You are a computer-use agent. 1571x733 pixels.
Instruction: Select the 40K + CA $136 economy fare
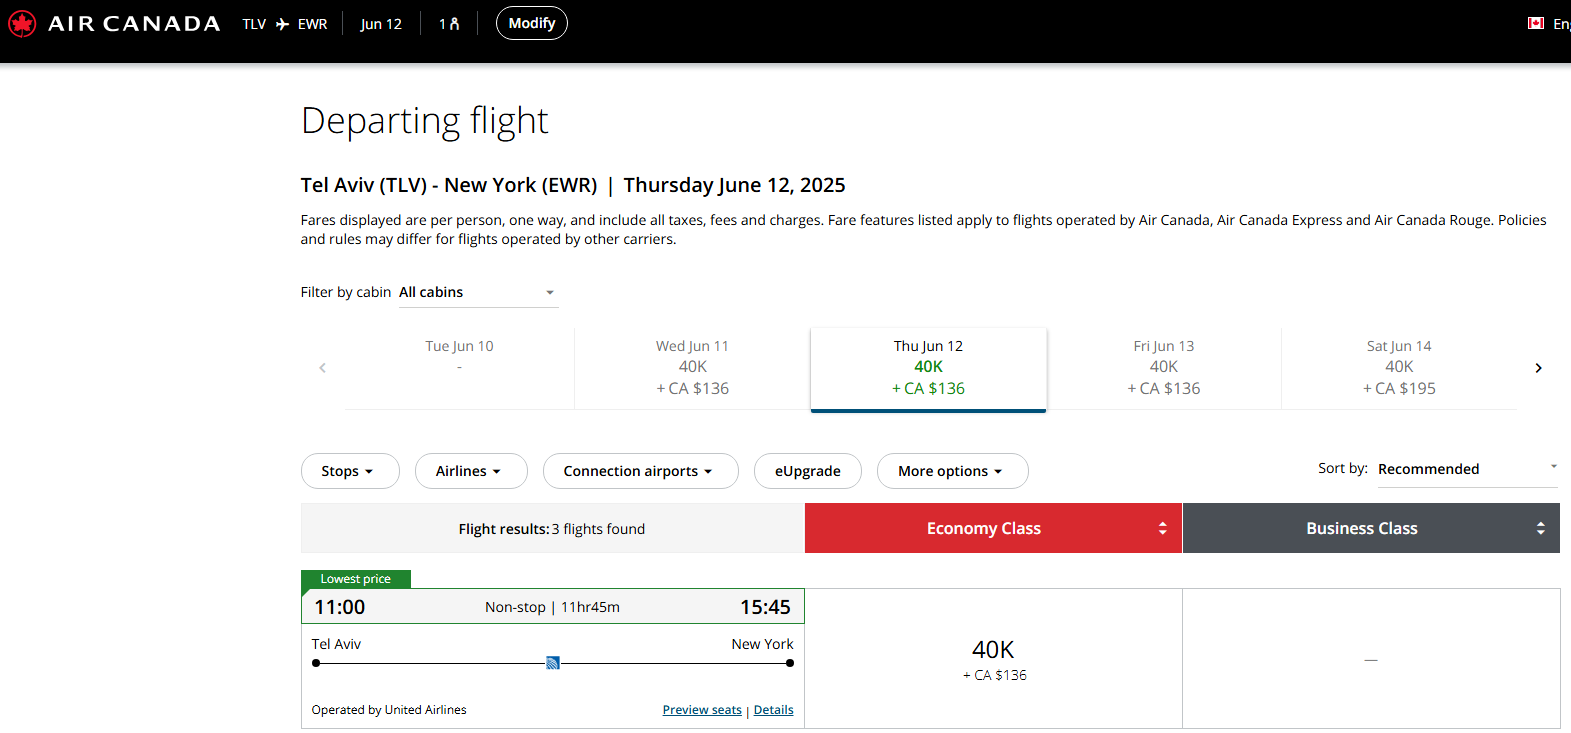993,659
